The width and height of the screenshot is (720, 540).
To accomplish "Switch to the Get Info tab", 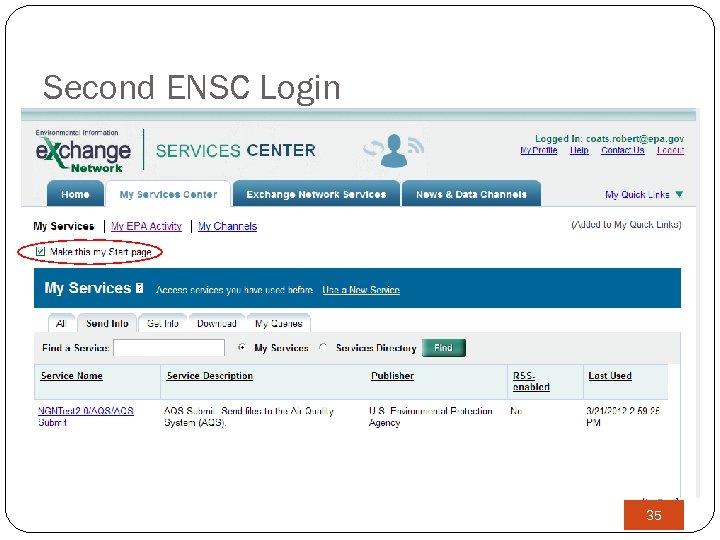I will coord(163,323).
